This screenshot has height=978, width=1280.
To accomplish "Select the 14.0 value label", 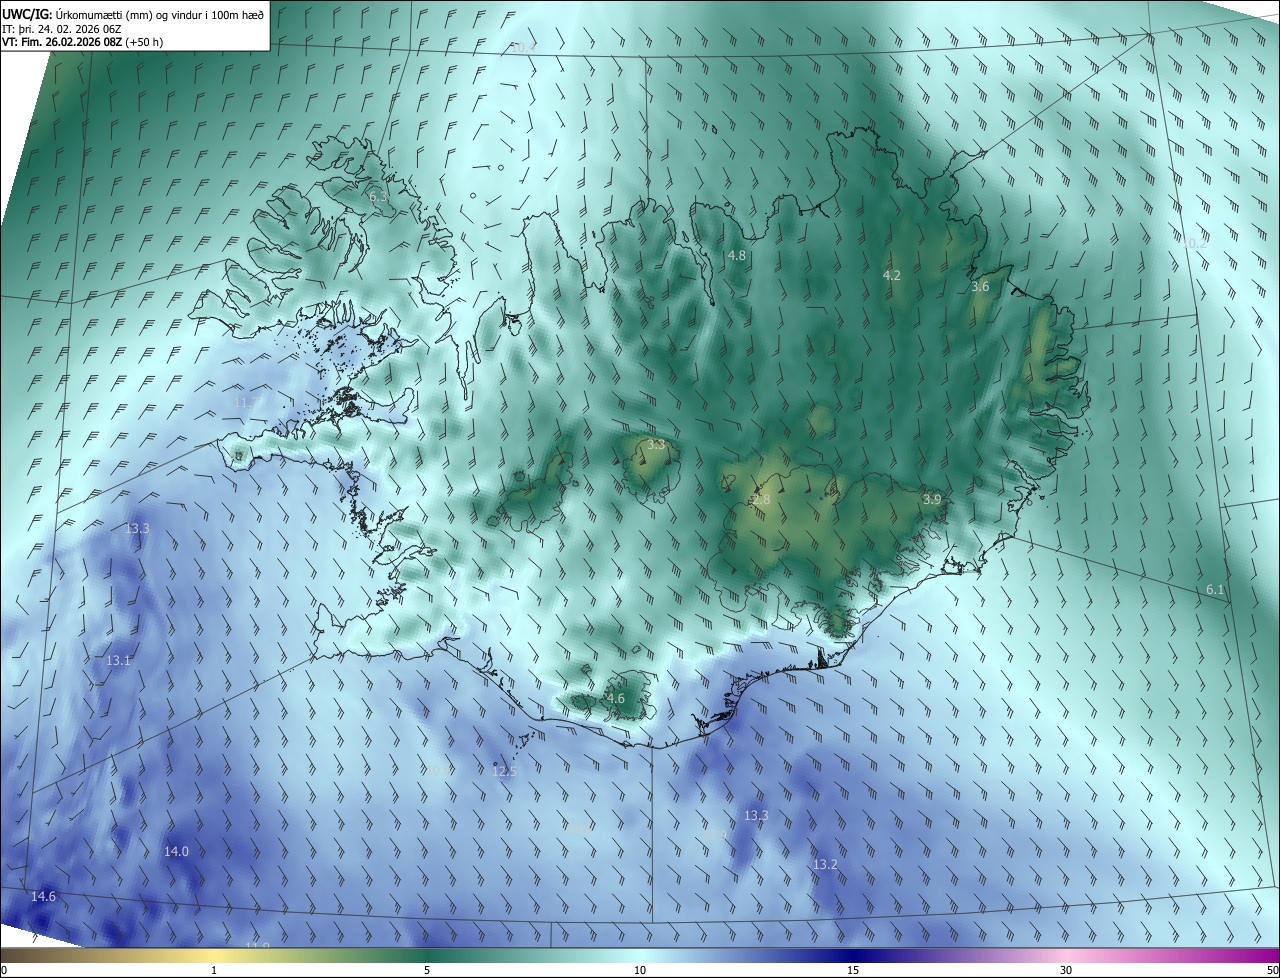I will tap(176, 852).
